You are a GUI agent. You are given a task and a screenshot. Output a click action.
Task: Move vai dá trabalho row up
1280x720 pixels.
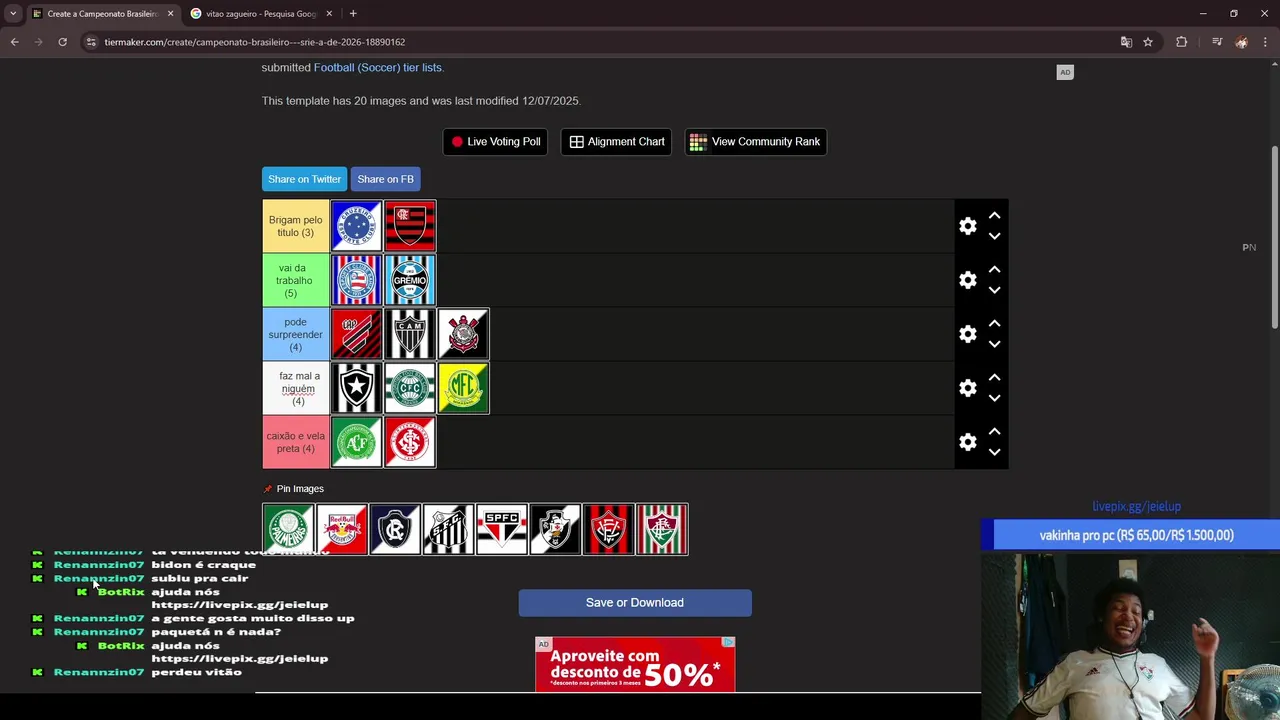(994, 269)
